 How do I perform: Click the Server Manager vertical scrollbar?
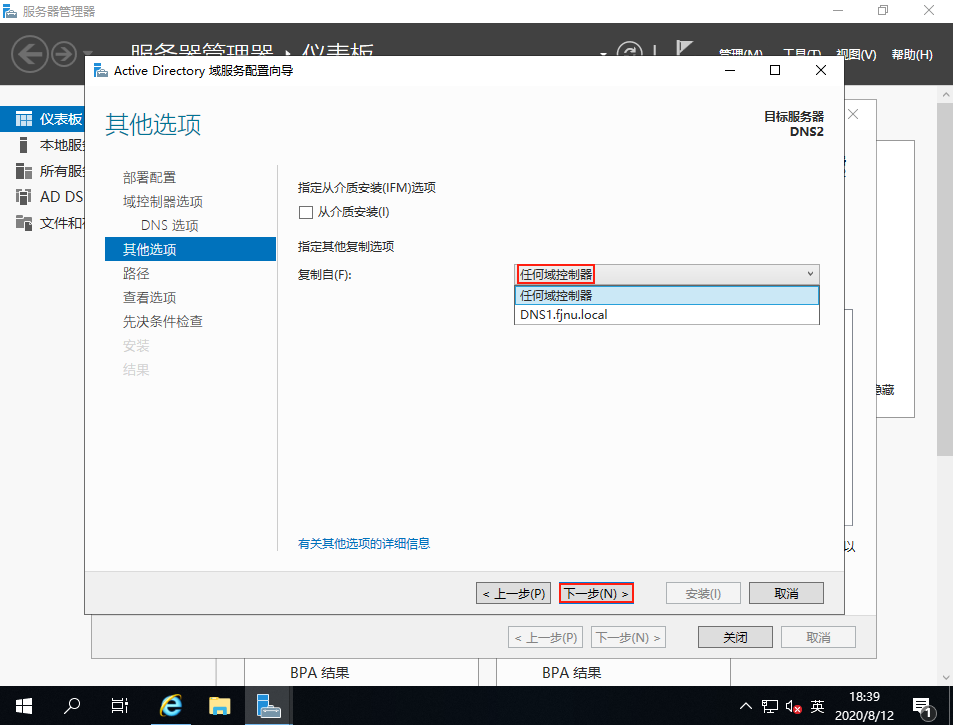(x=945, y=280)
